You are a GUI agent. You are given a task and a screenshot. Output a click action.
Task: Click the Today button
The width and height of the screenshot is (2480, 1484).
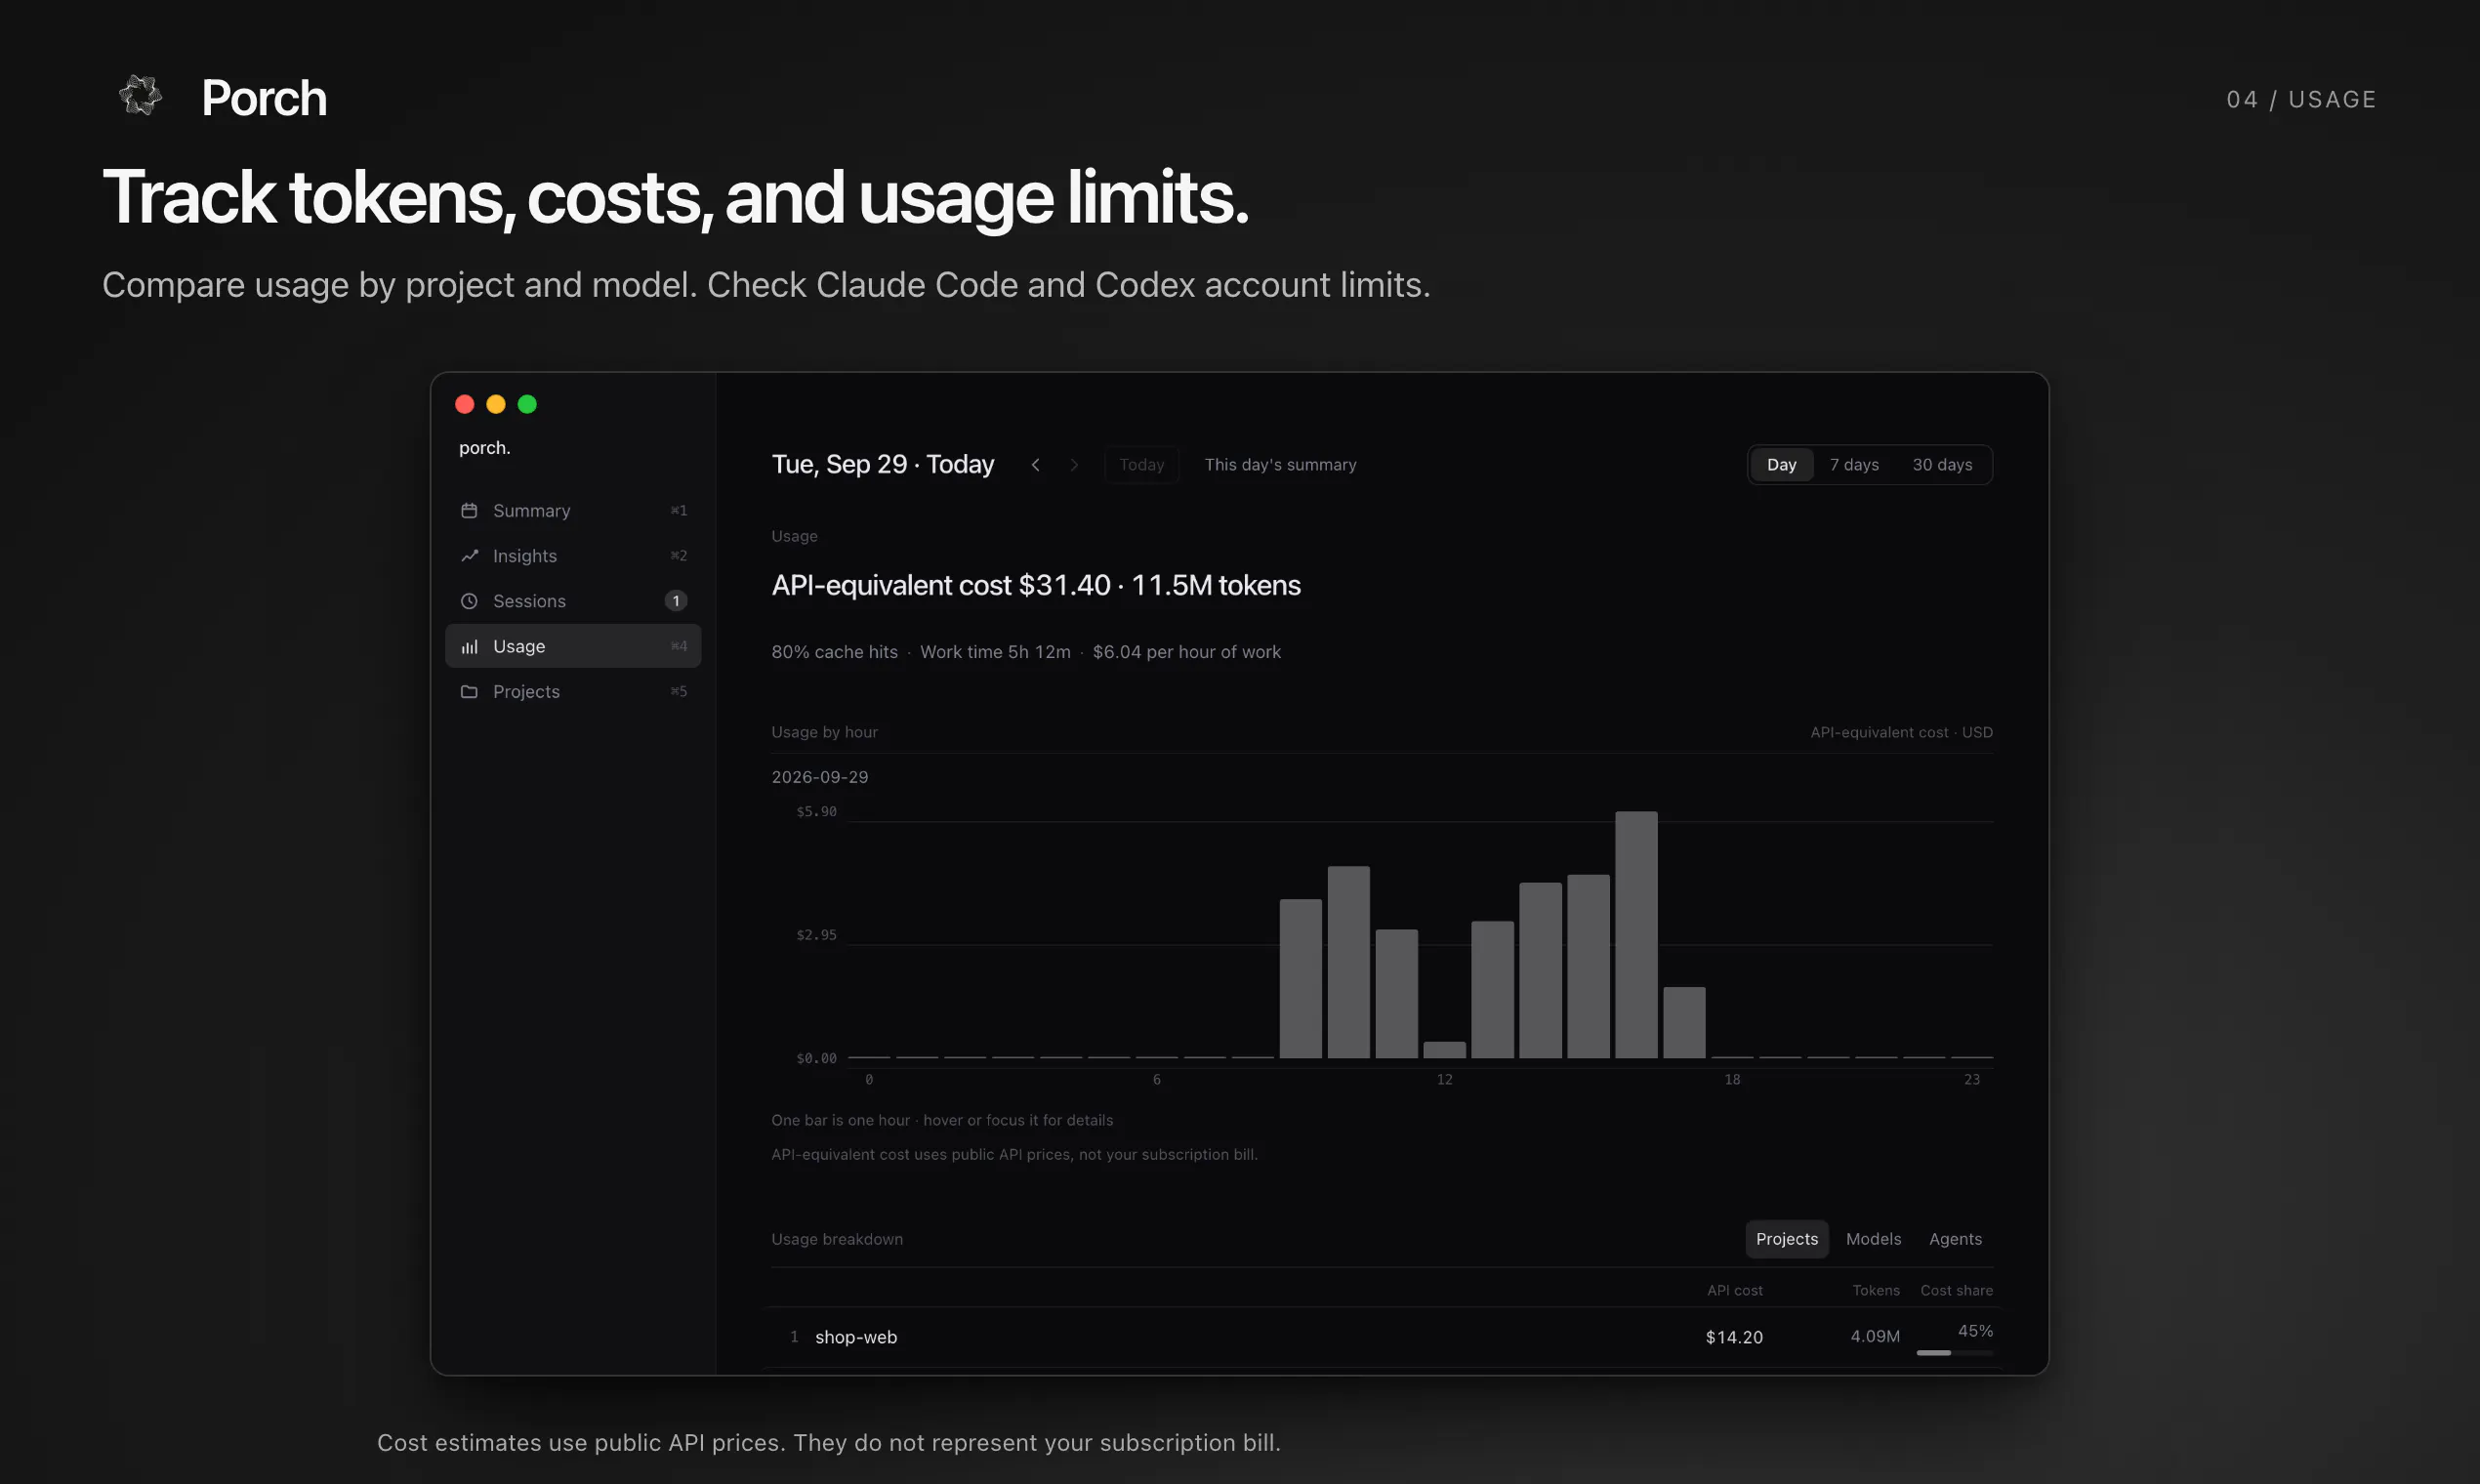tap(1142, 465)
